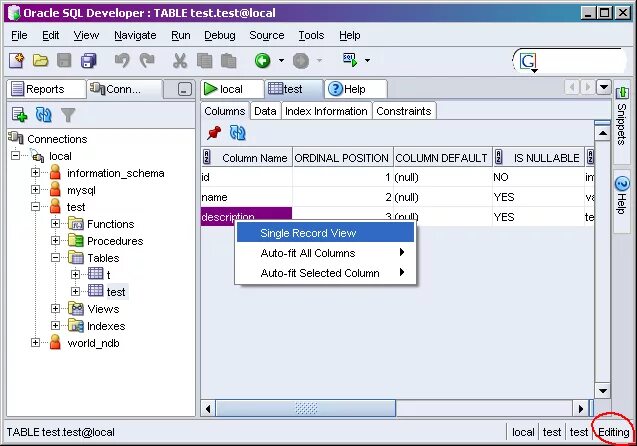Click the SQL Worksheet run icon
637x446 pixels.
[350, 60]
